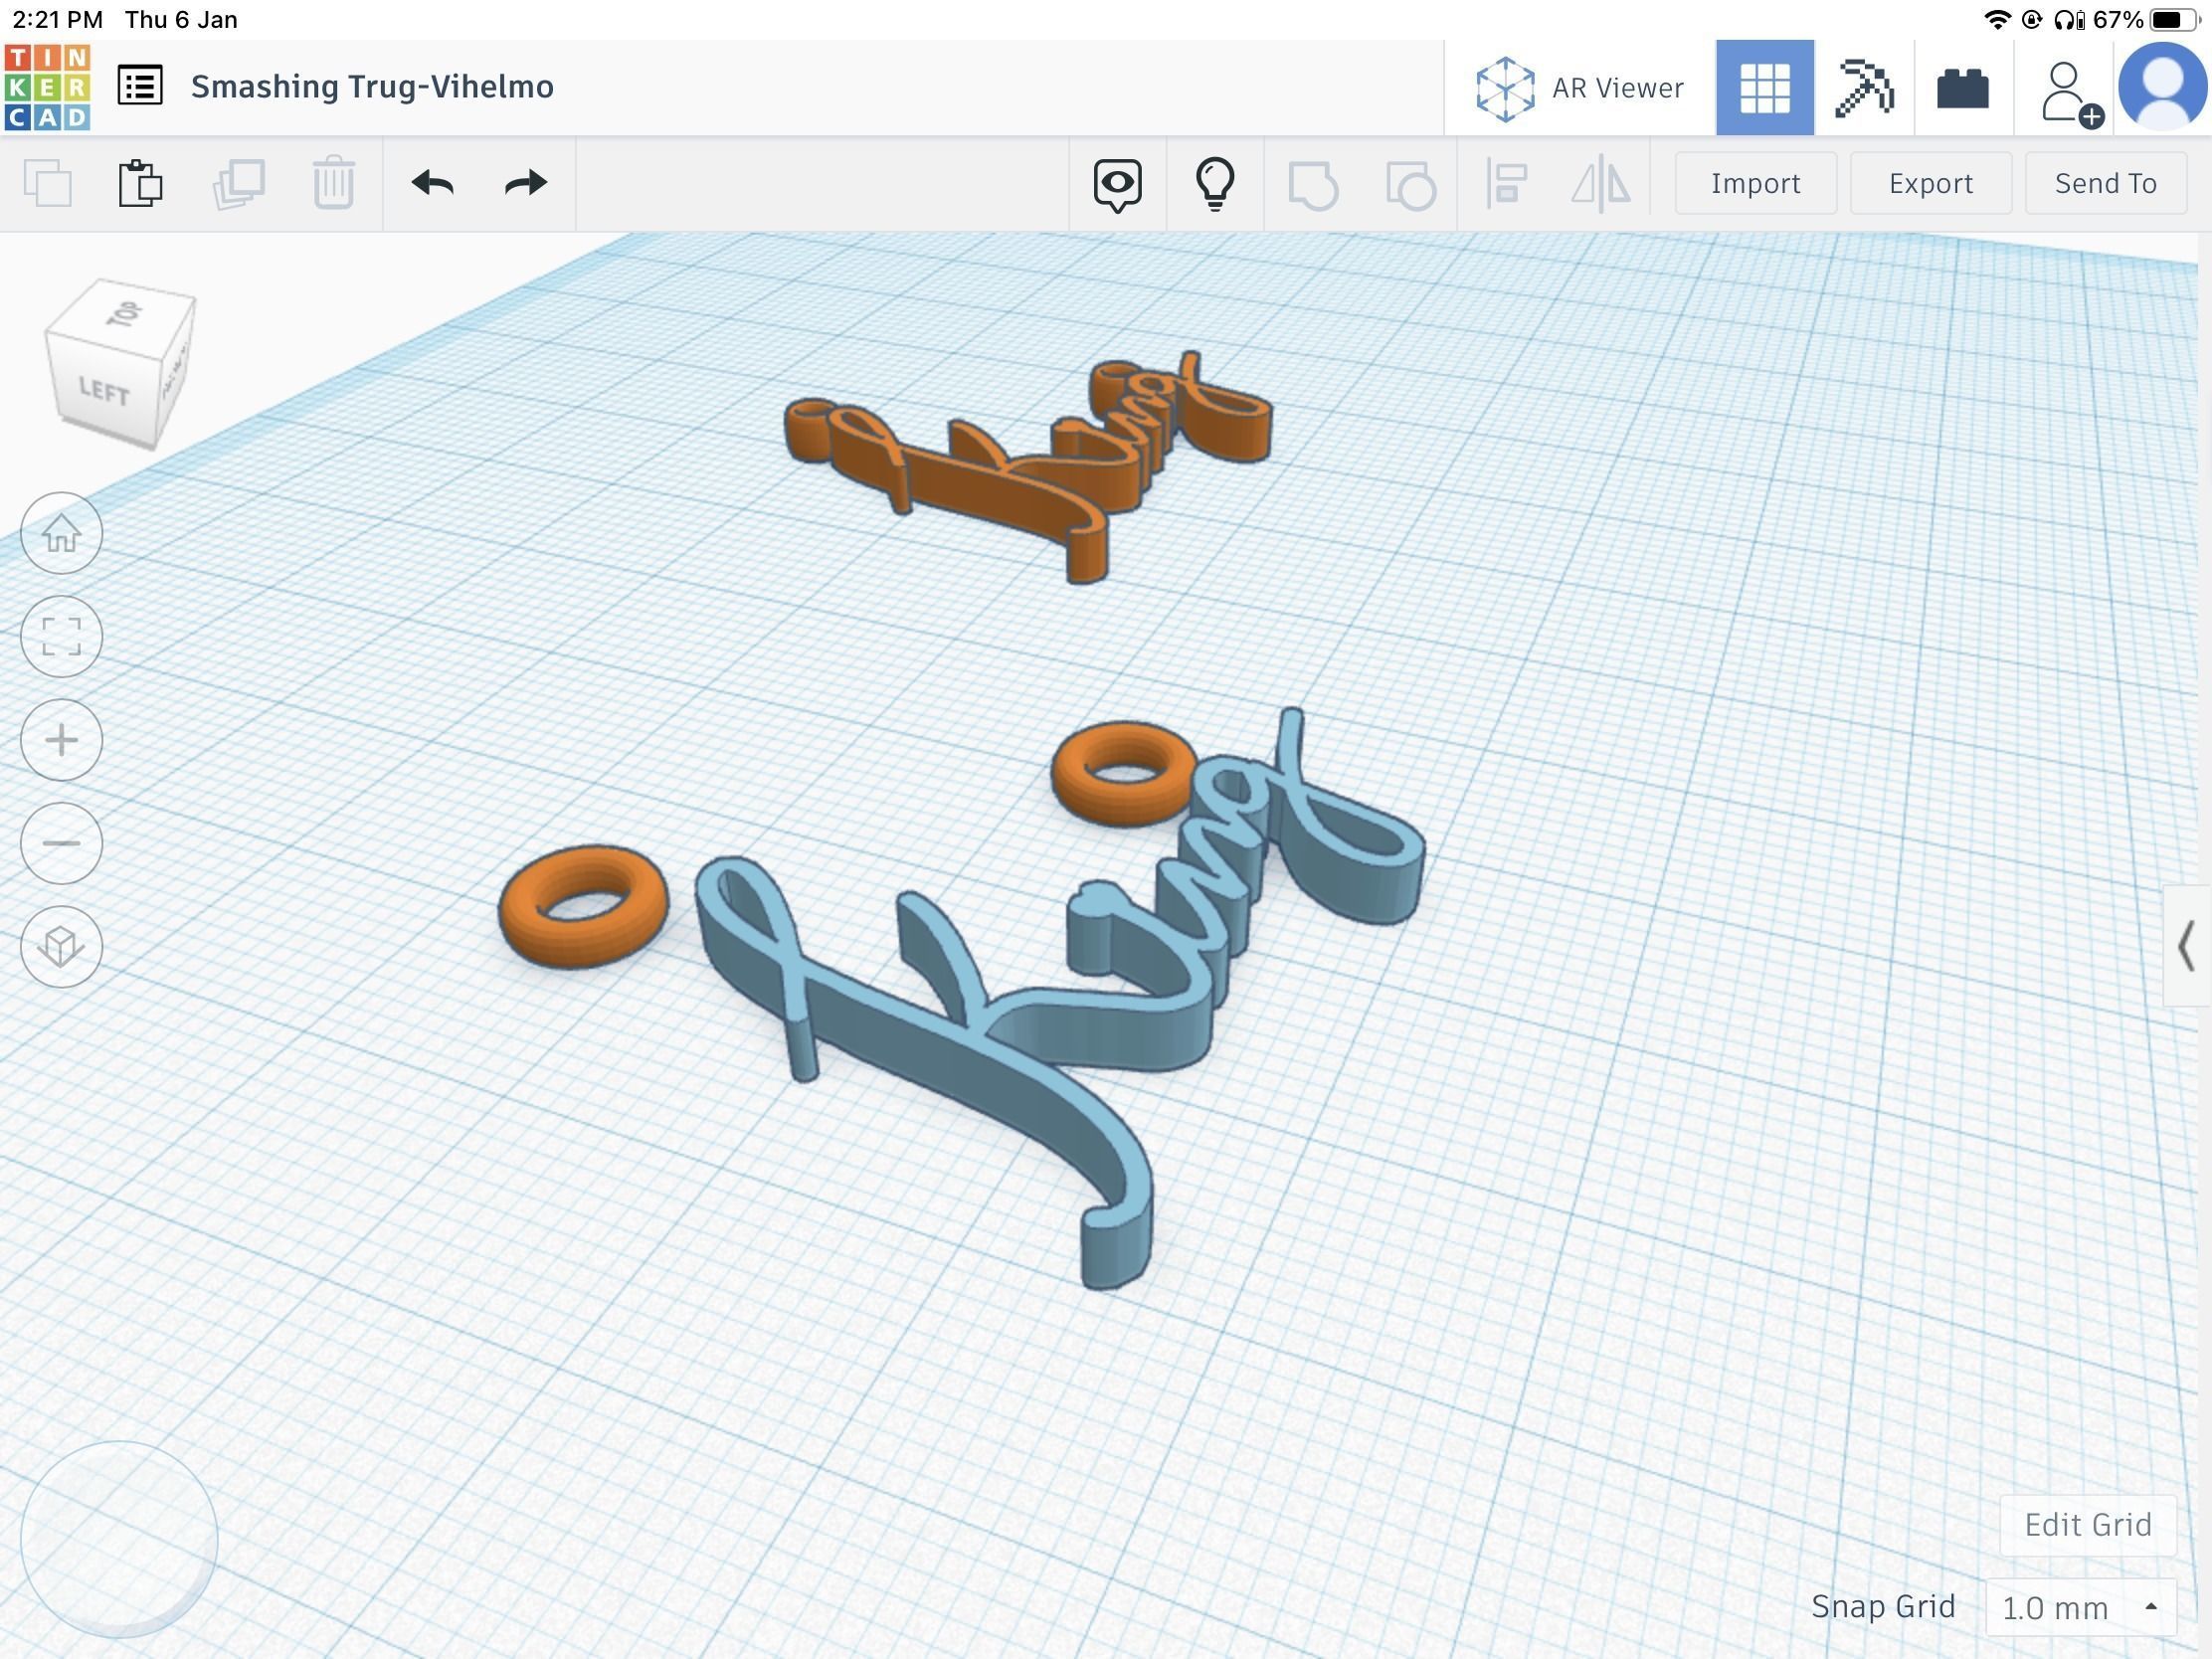Redo the last action
This screenshot has width=2212, height=1659.
click(x=526, y=183)
